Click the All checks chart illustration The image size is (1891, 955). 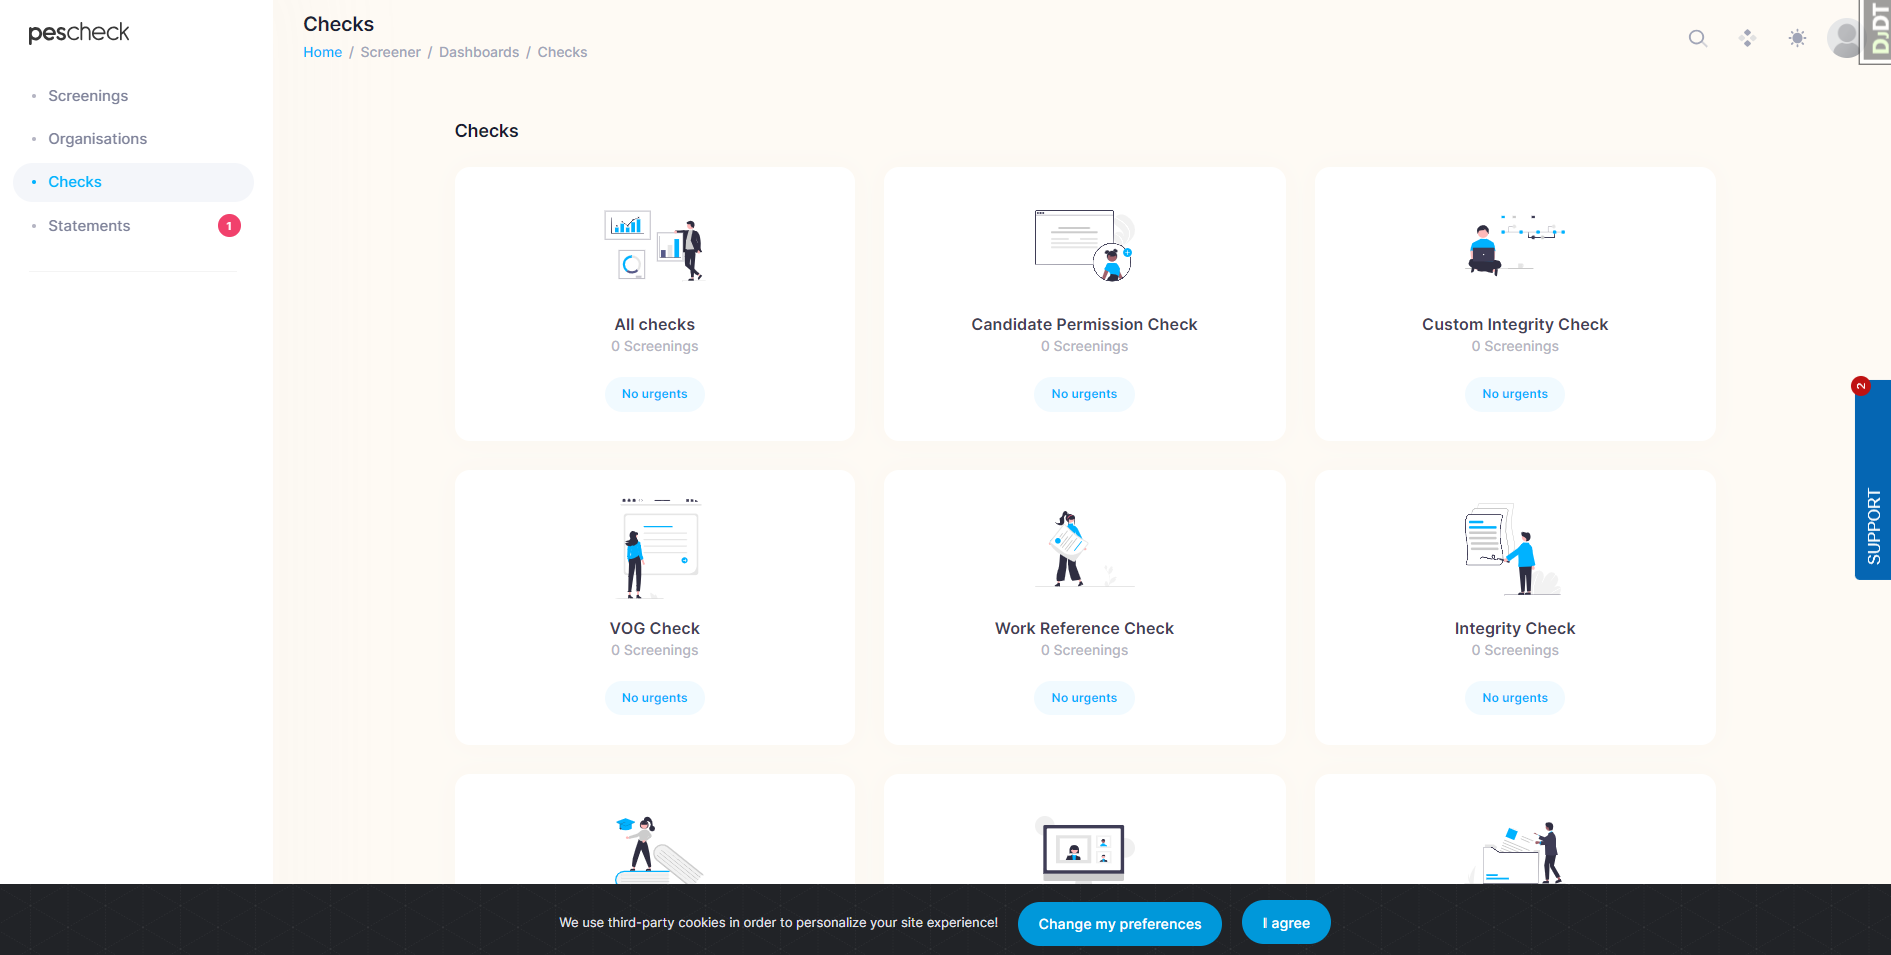655,246
